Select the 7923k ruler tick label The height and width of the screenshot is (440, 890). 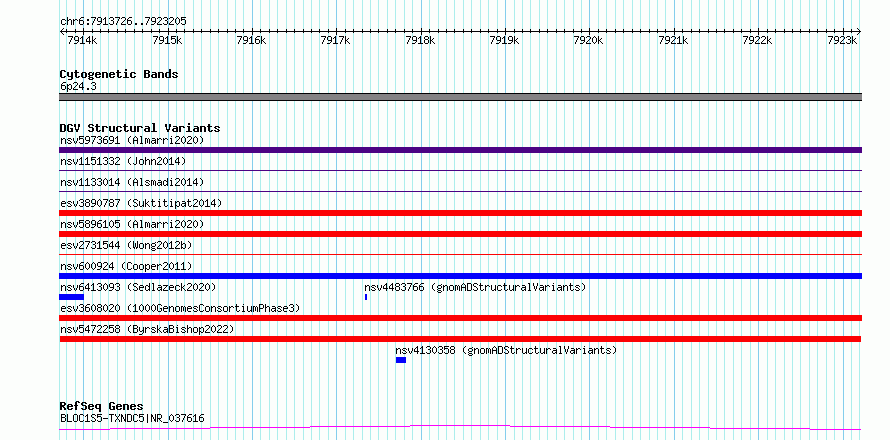click(x=842, y=40)
